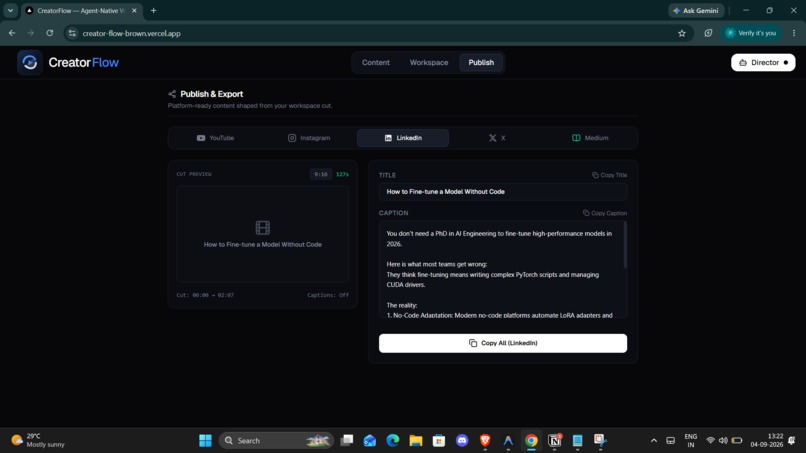The width and height of the screenshot is (806, 453).
Task: Click the cut preview film thumbnail
Action: [x=263, y=234]
